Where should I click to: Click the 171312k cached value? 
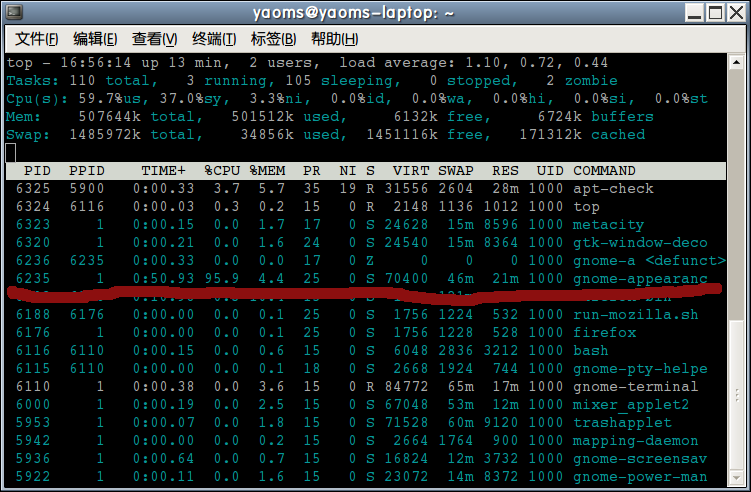tap(550, 135)
